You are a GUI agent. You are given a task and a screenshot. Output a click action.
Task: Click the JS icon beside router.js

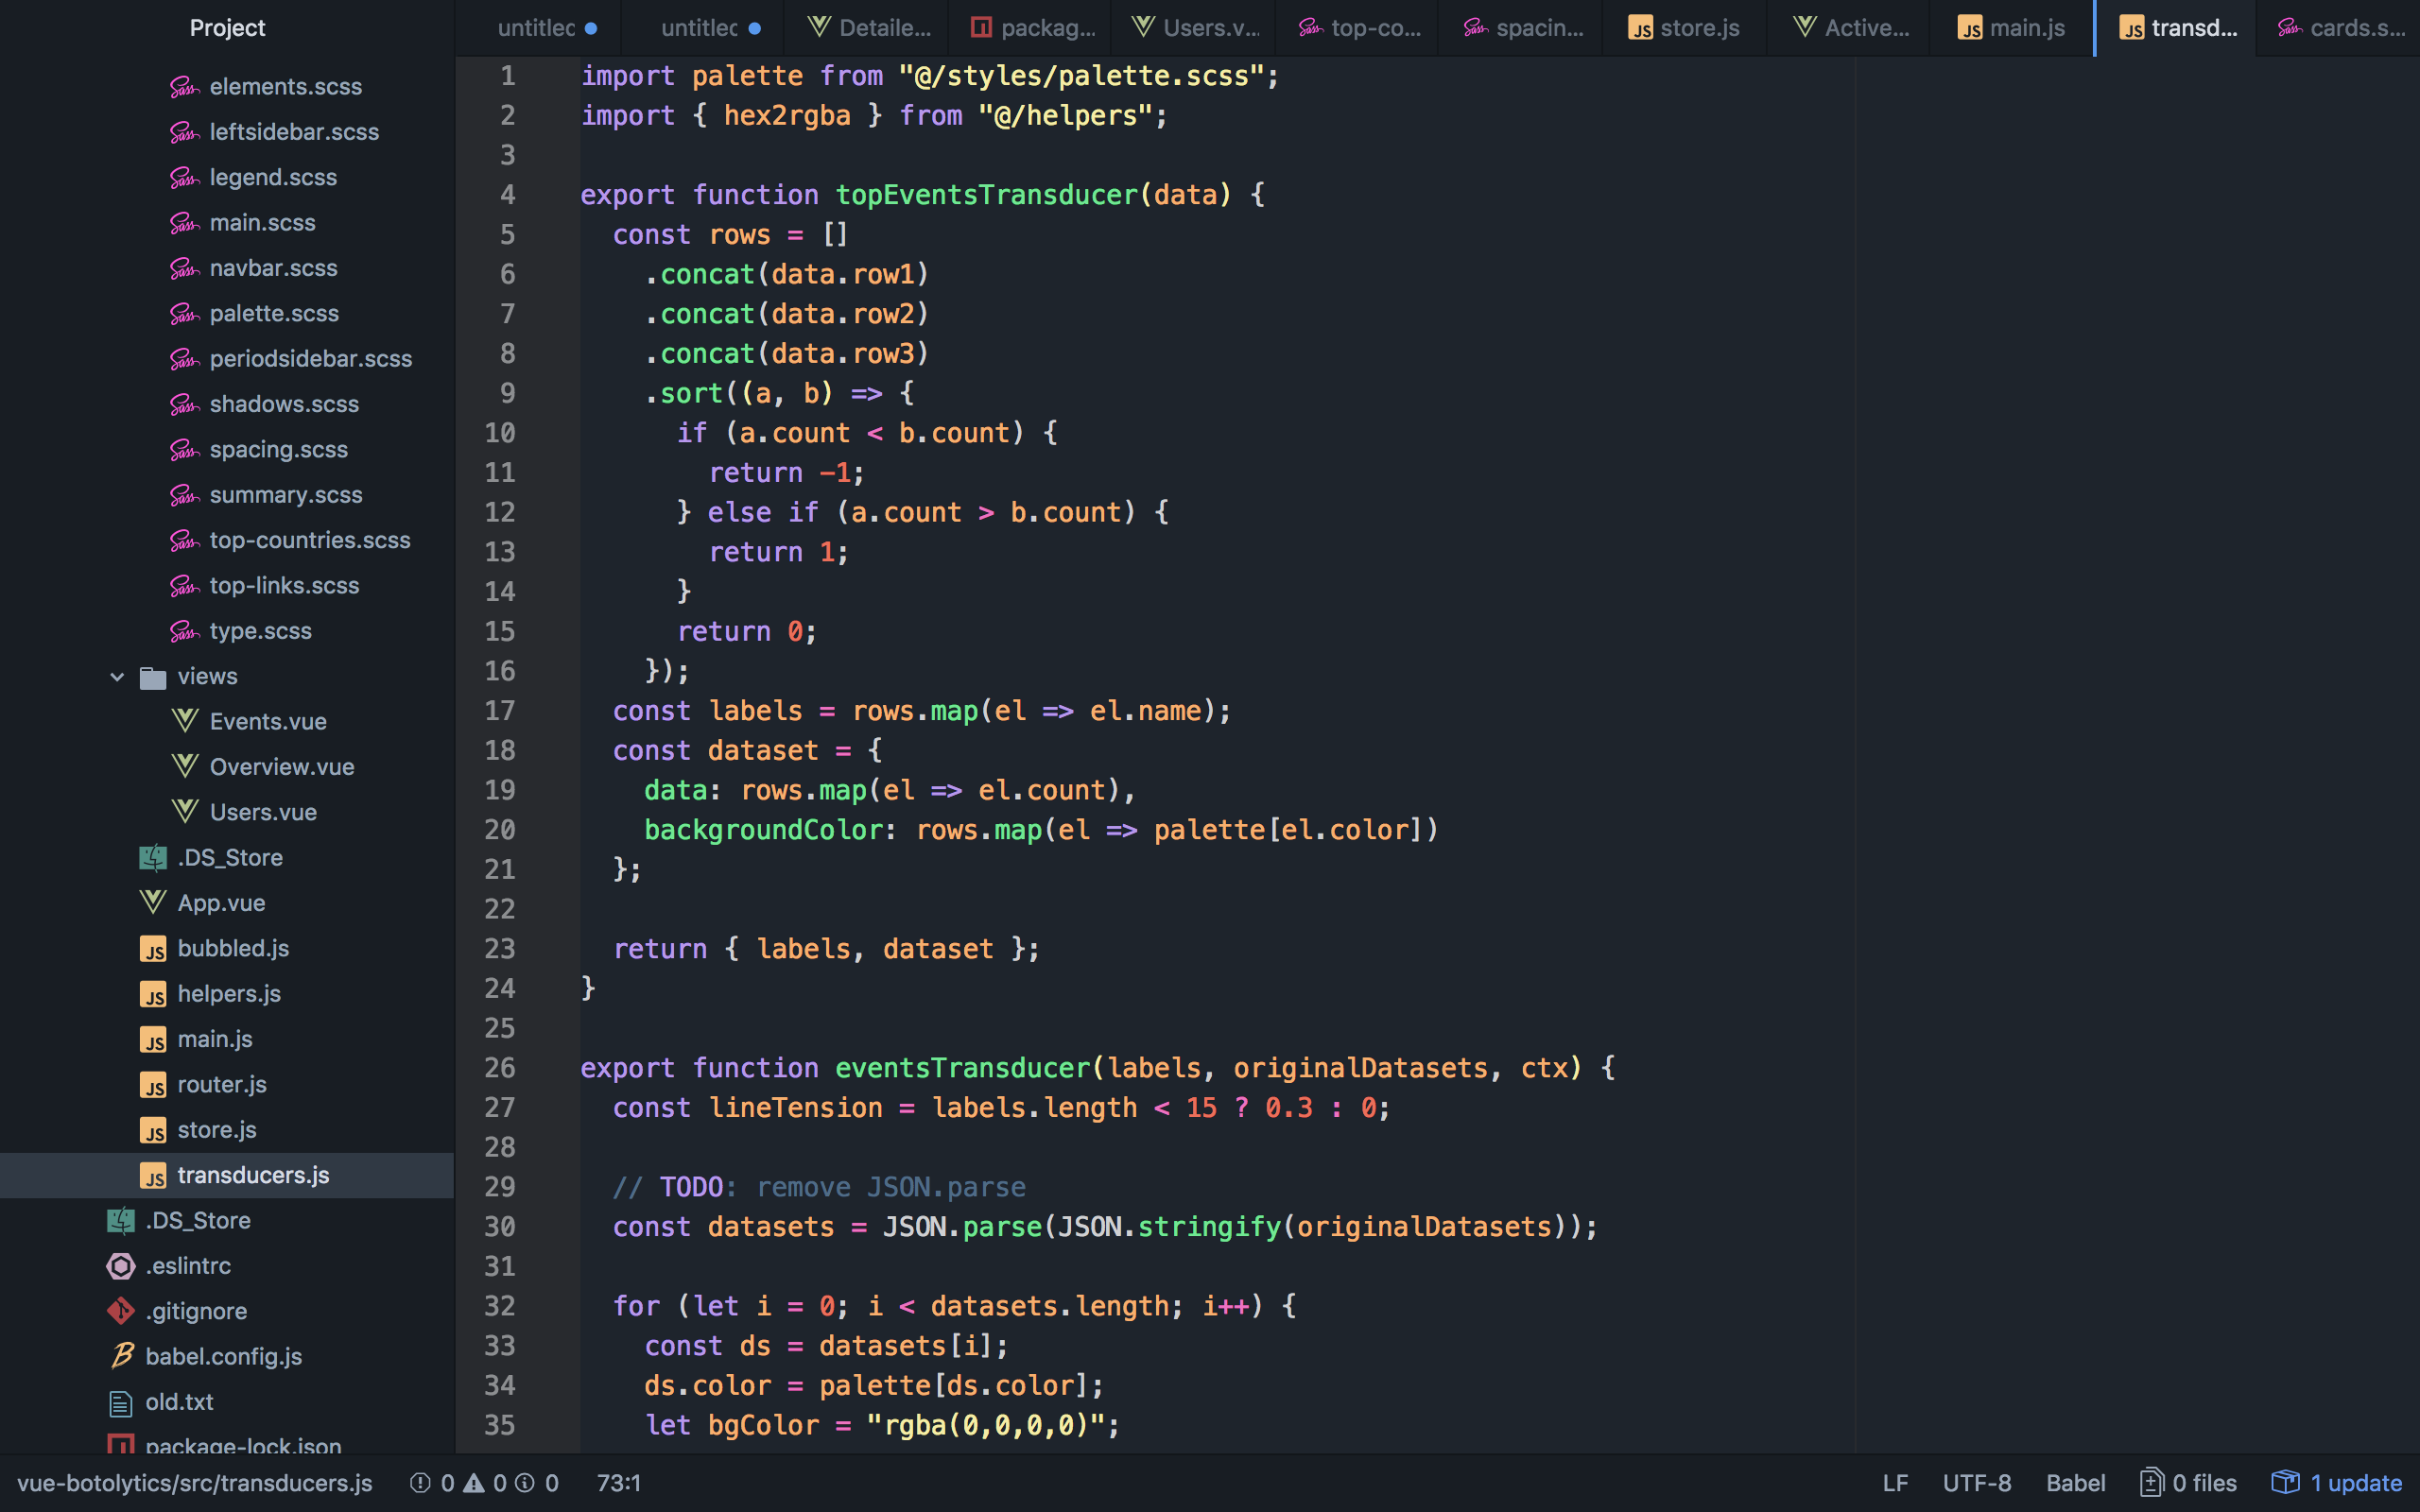[153, 1085]
